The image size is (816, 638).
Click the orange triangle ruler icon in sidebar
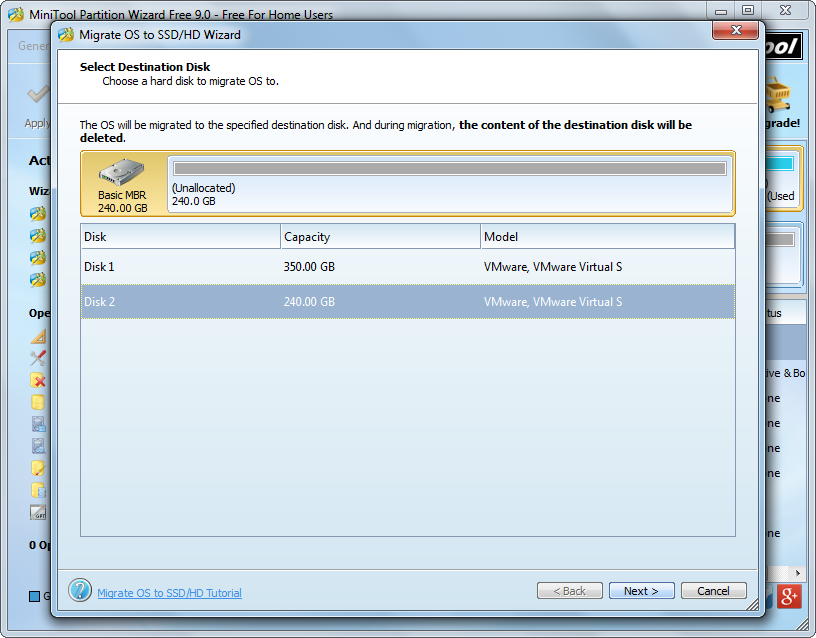[x=38, y=336]
